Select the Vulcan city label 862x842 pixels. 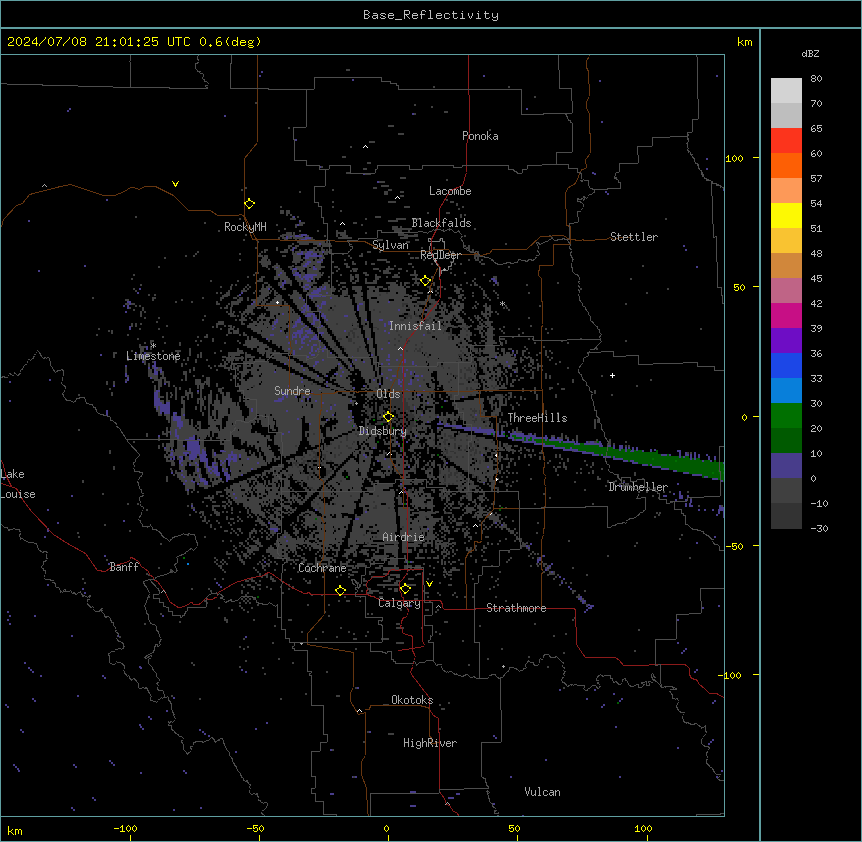point(542,792)
